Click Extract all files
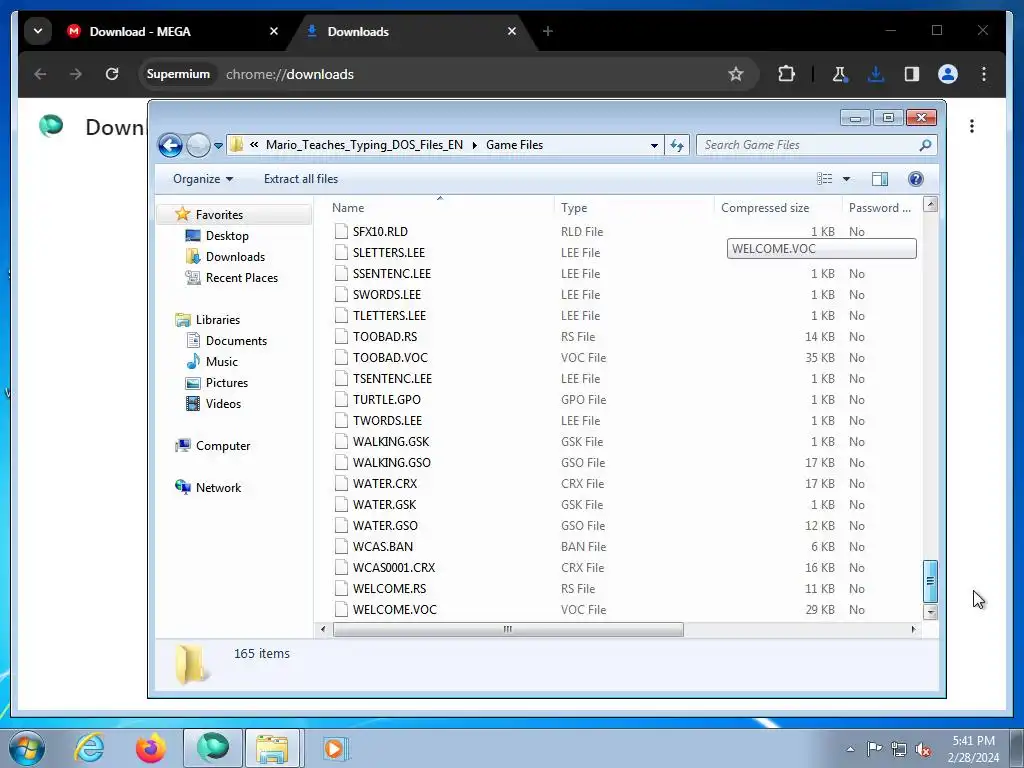 pos(301,179)
